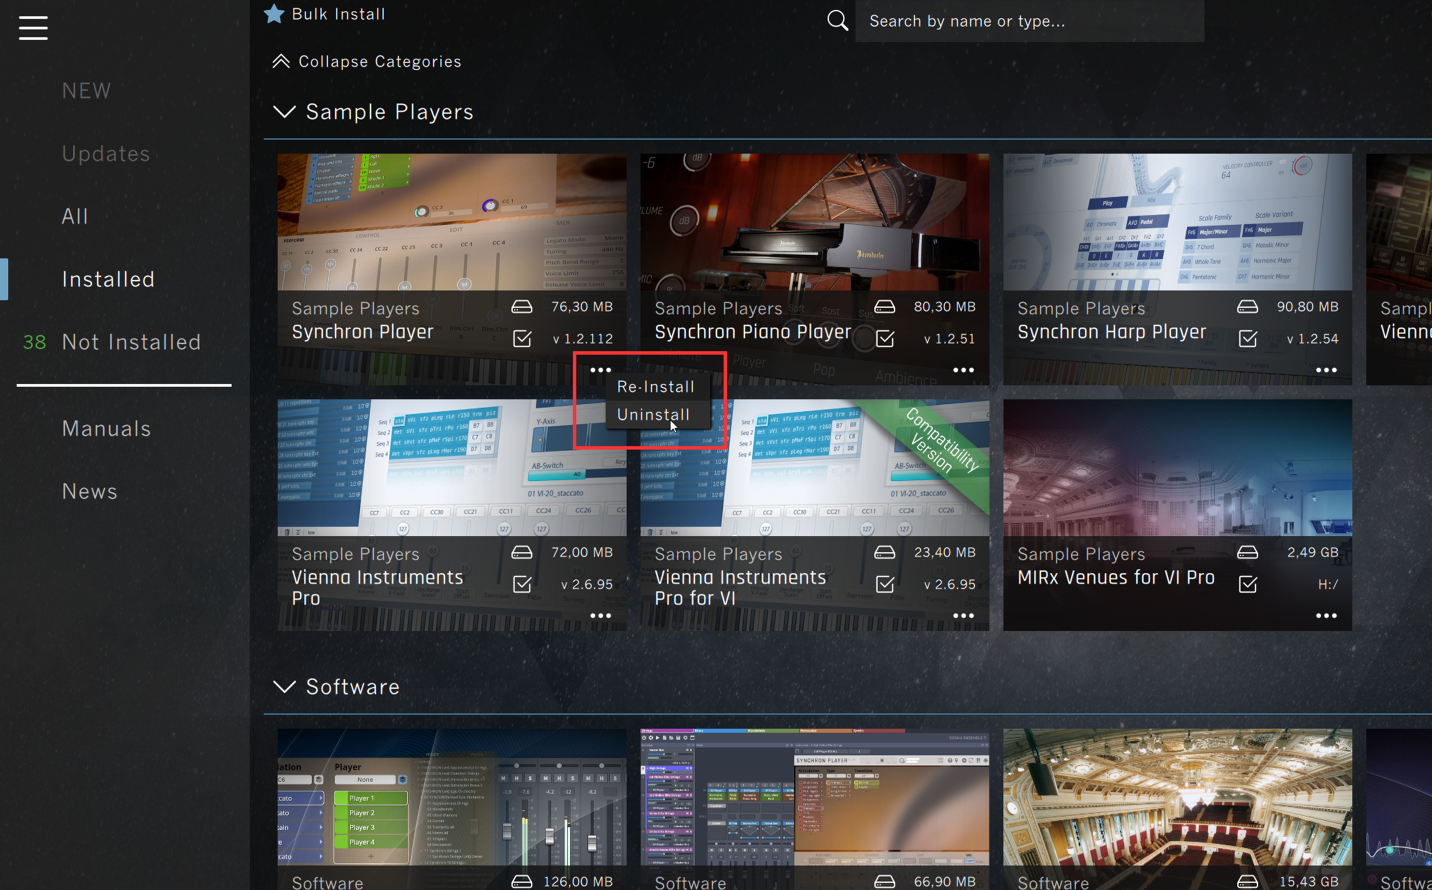The width and height of the screenshot is (1432, 890).
Task: Toggle the Vienna Instruments Pro for VI checkbox
Action: (x=885, y=584)
